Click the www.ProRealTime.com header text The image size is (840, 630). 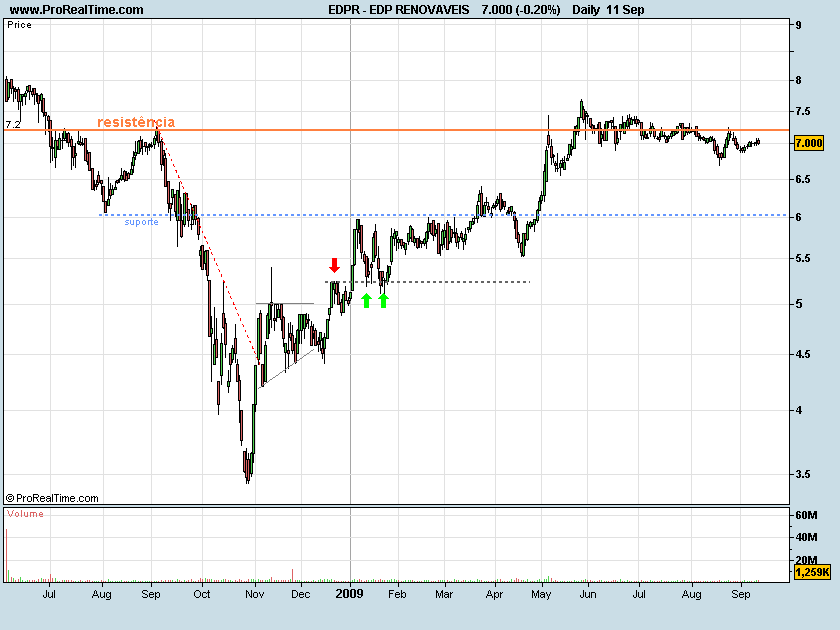[x=77, y=10]
